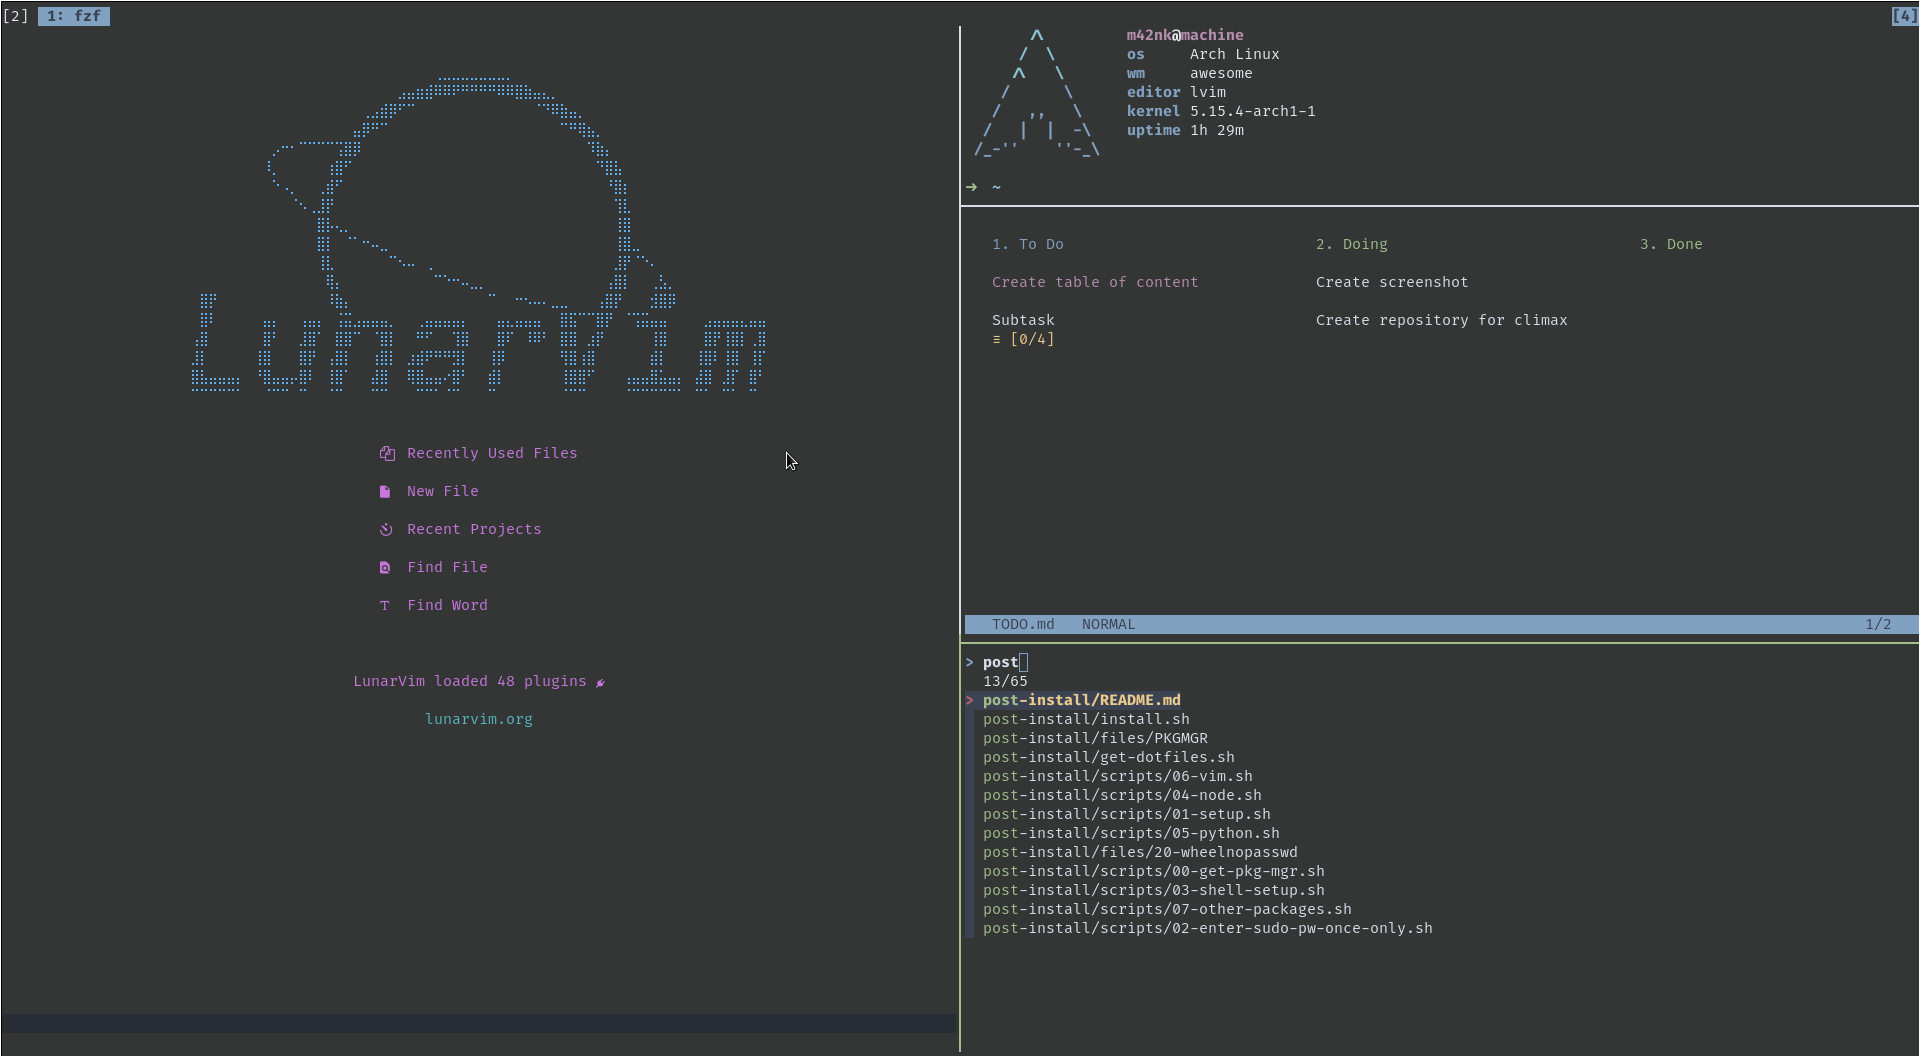The height and width of the screenshot is (1059, 1922).
Task: Select post-install/scripts/03-shell-setup.sh result
Action: 1153,891
